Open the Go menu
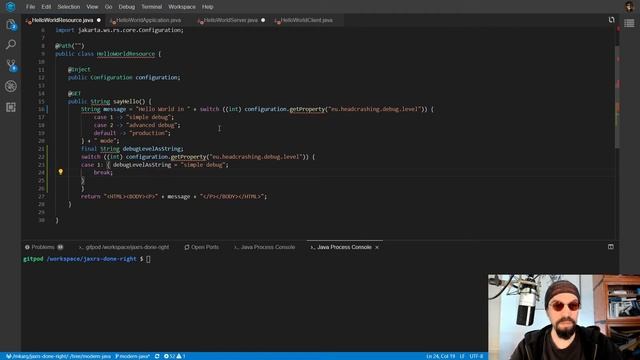 (x=108, y=7)
